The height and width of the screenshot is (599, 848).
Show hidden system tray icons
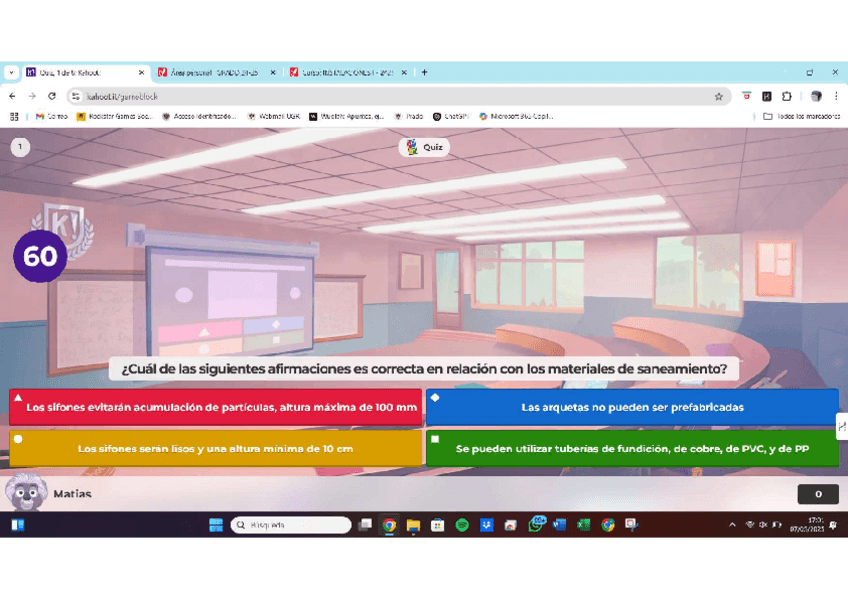[x=732, y=525]
